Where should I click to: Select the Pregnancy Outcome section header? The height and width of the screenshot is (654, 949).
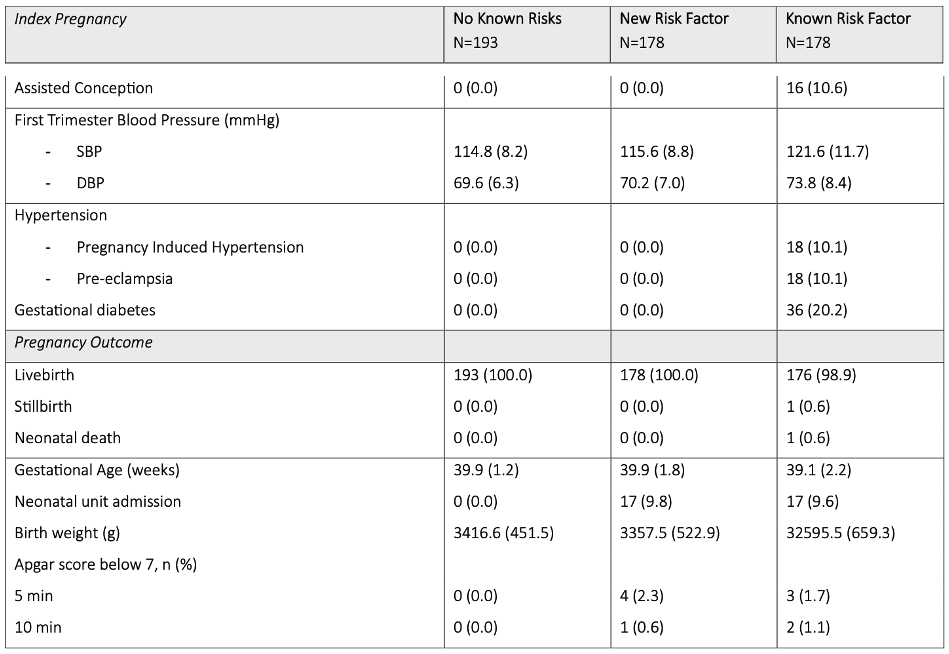coord(84,342)
